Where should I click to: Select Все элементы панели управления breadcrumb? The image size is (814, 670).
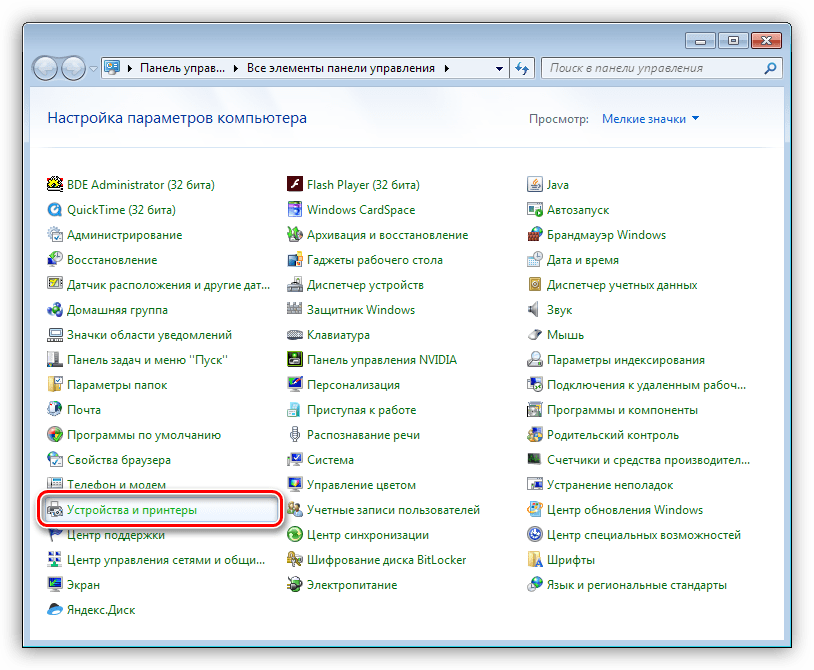tap(340, 68)
